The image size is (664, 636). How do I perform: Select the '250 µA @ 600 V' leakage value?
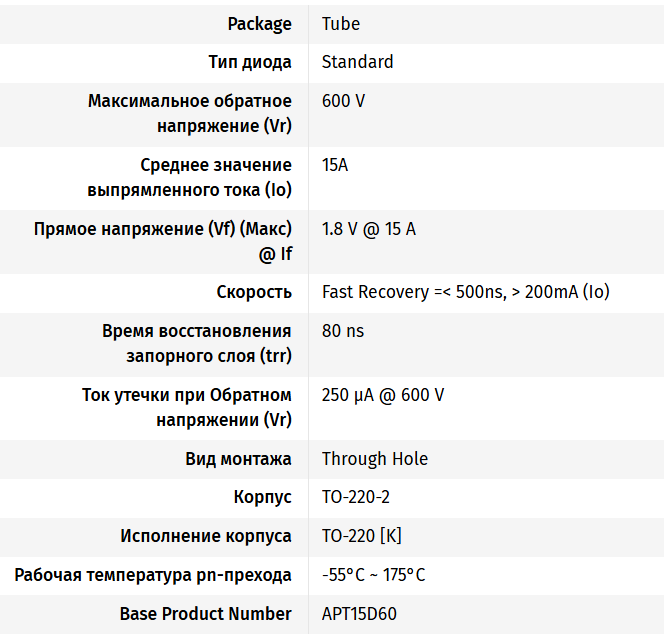click(x=383, y=395)
